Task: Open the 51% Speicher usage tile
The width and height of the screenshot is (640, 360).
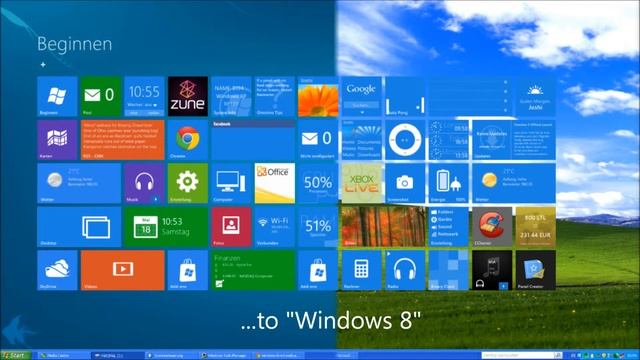Action: (318, 227)
